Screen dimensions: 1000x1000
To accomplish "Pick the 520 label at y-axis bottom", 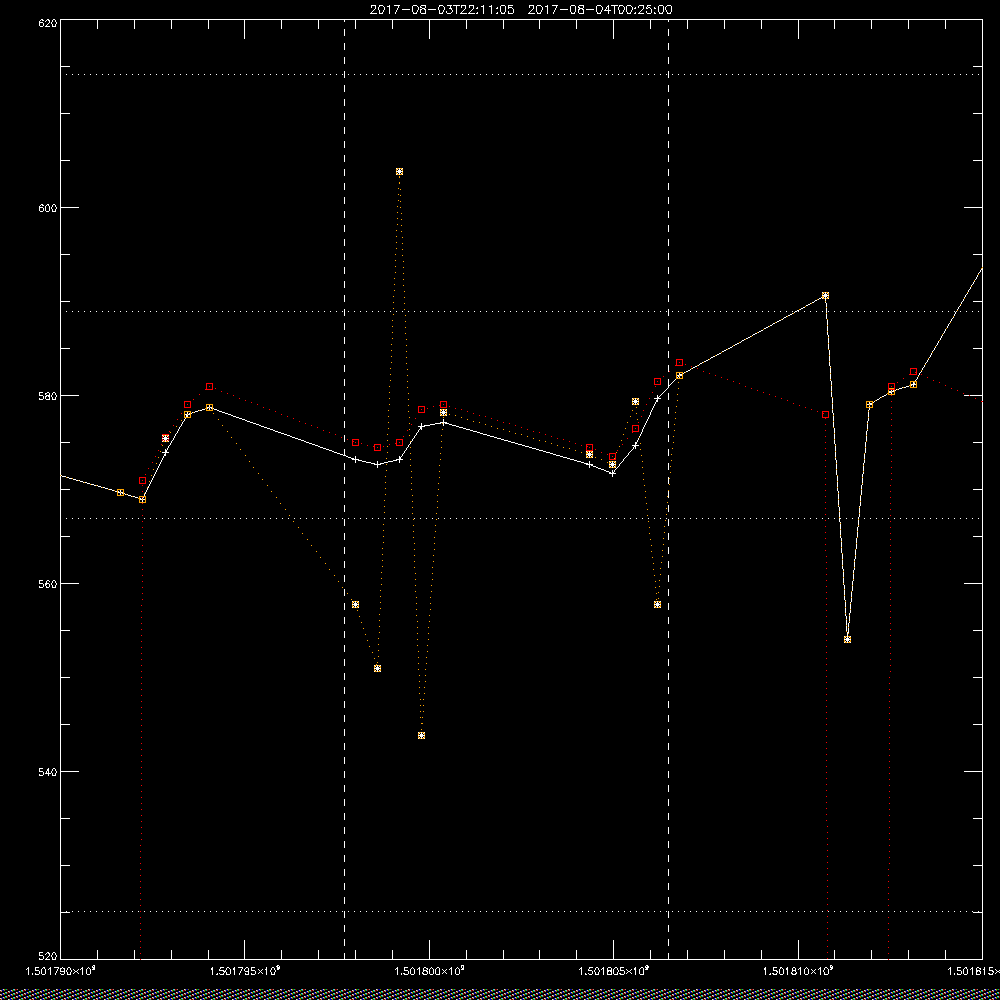I will click(48, 955).
